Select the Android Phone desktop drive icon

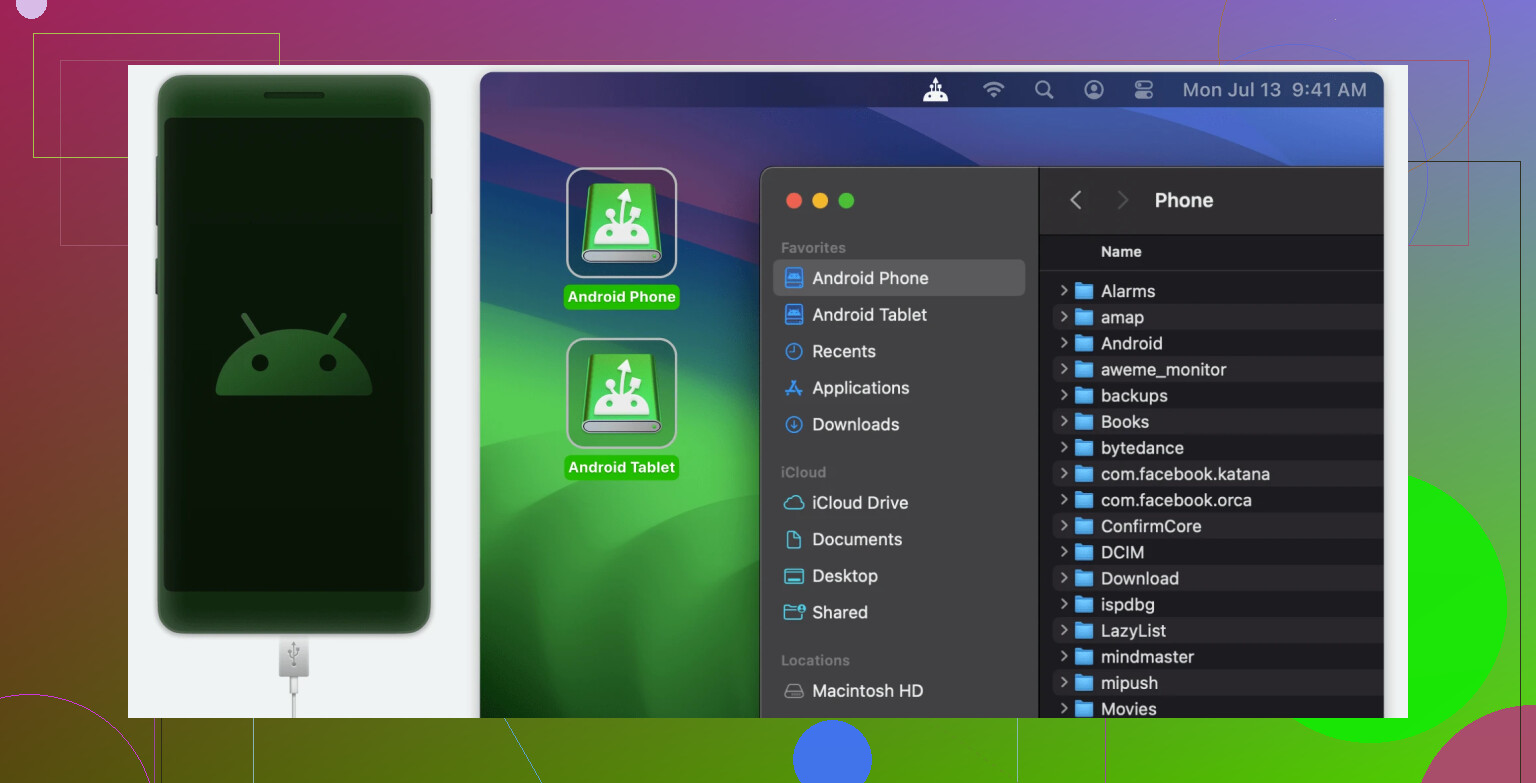tap(622, 223)
